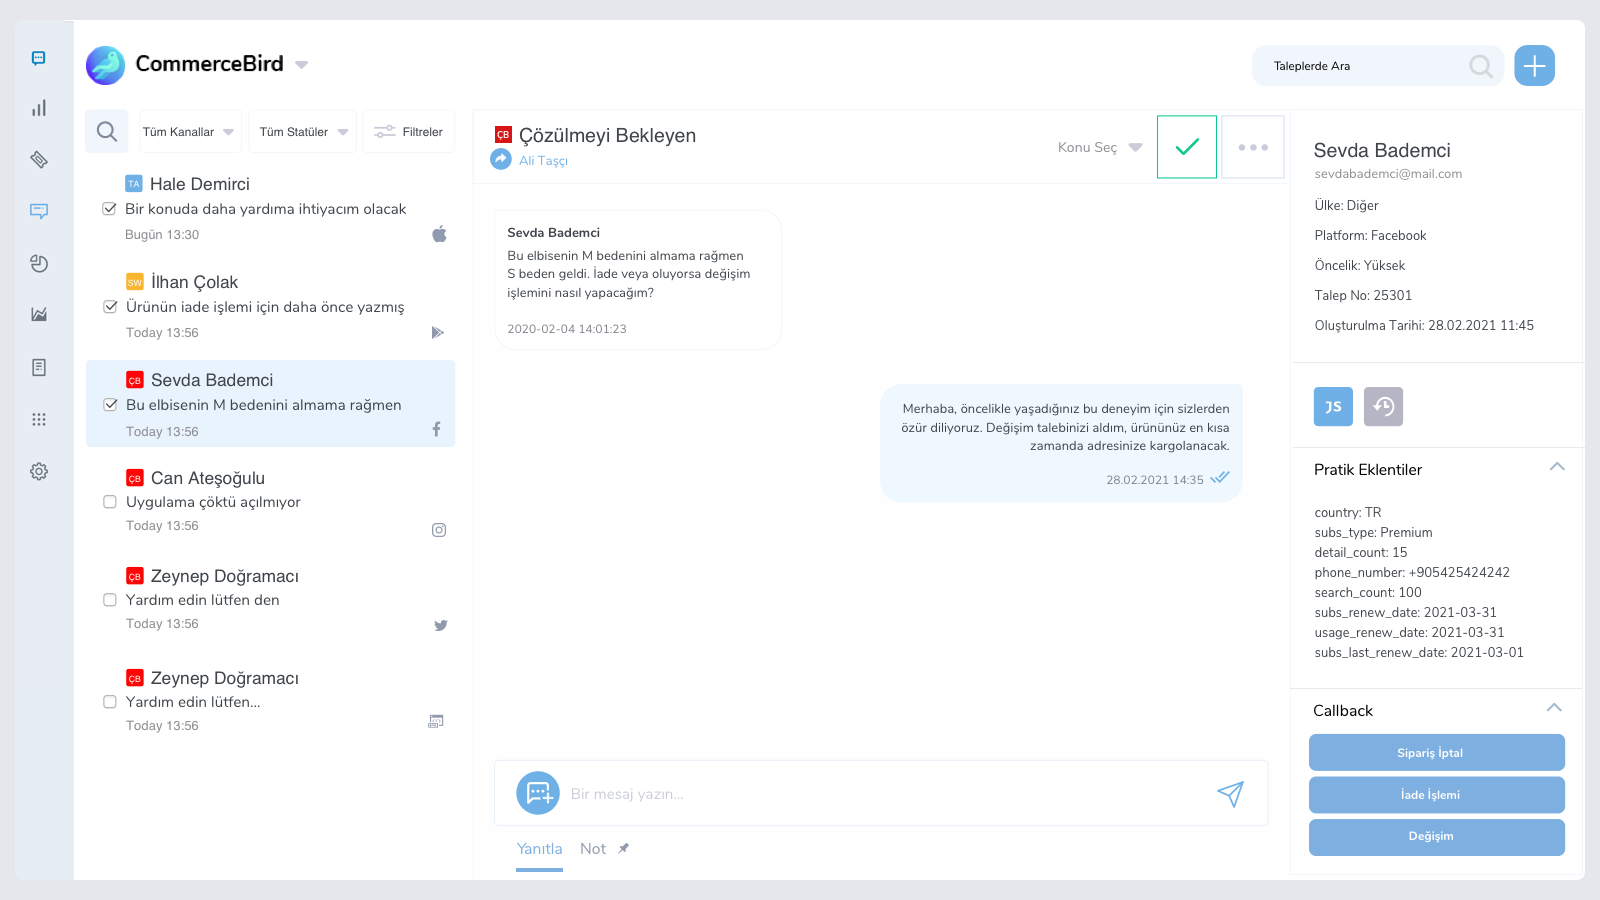Tick the checkbox on Can Ateşoğulu's ticket
This screenshot has width=1600, height=900.
[110, 502]
